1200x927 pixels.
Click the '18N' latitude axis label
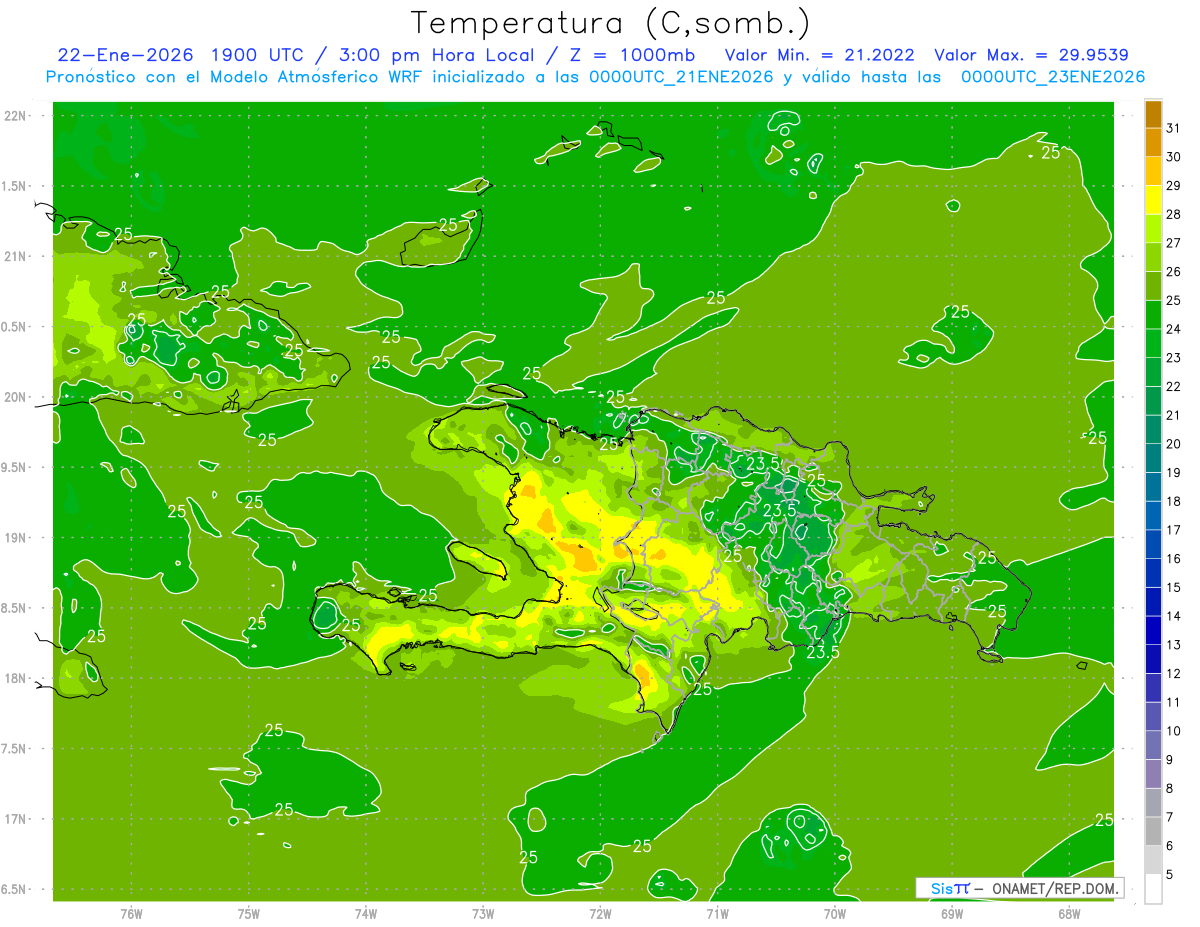[x=15, y=678]
